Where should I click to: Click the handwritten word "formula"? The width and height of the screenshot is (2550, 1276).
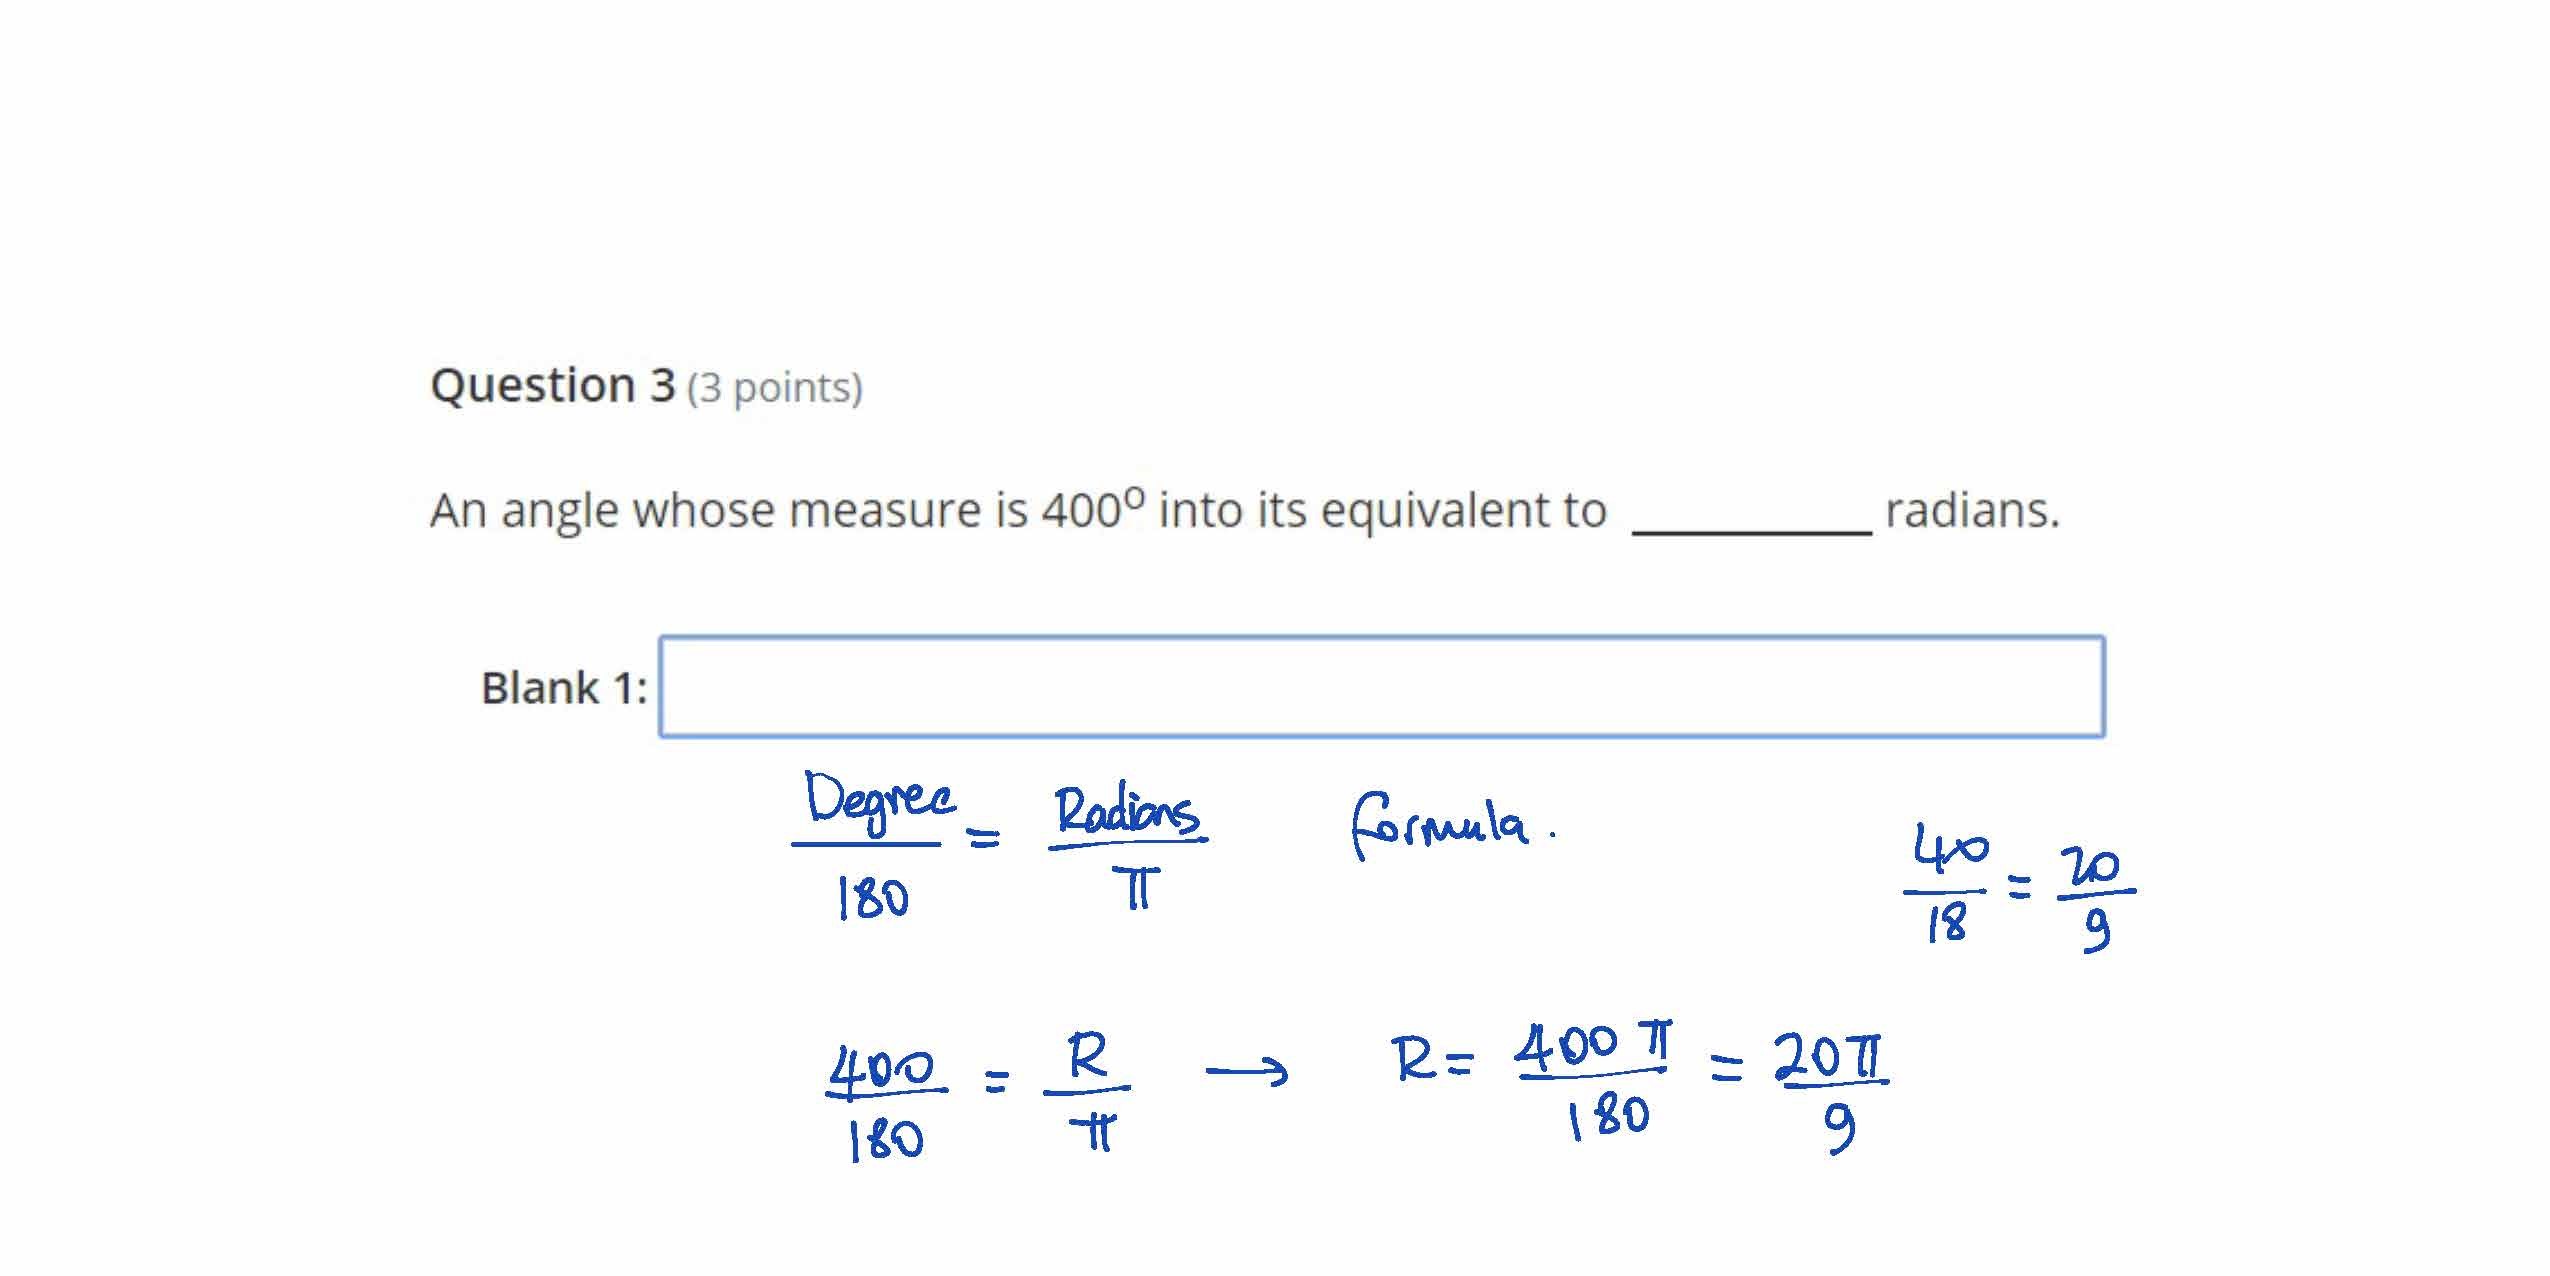click(x=1440, y=826)
